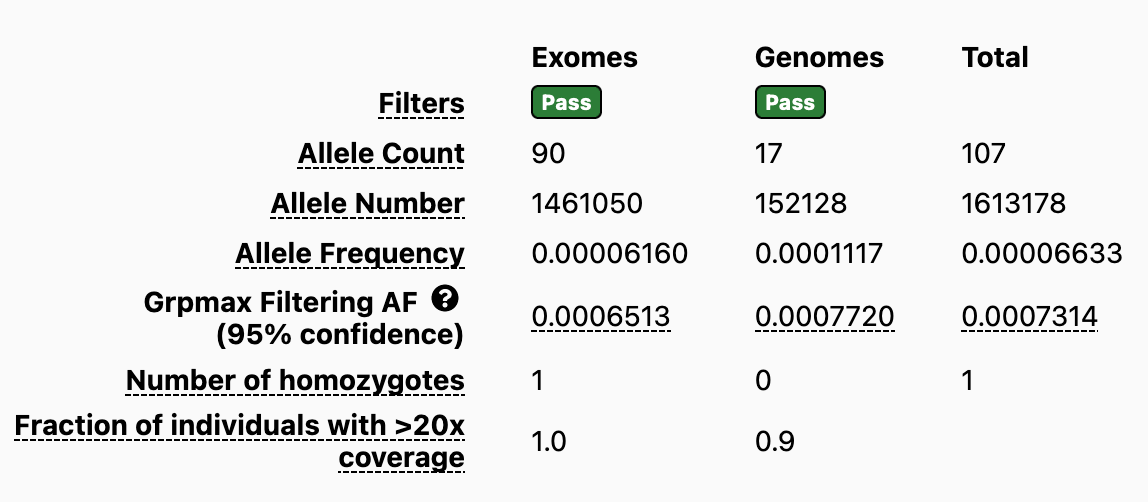This screenshot has width=1148, height=502.
Task: Click the Allele Frequency label
Action: [x=350, y=254]
